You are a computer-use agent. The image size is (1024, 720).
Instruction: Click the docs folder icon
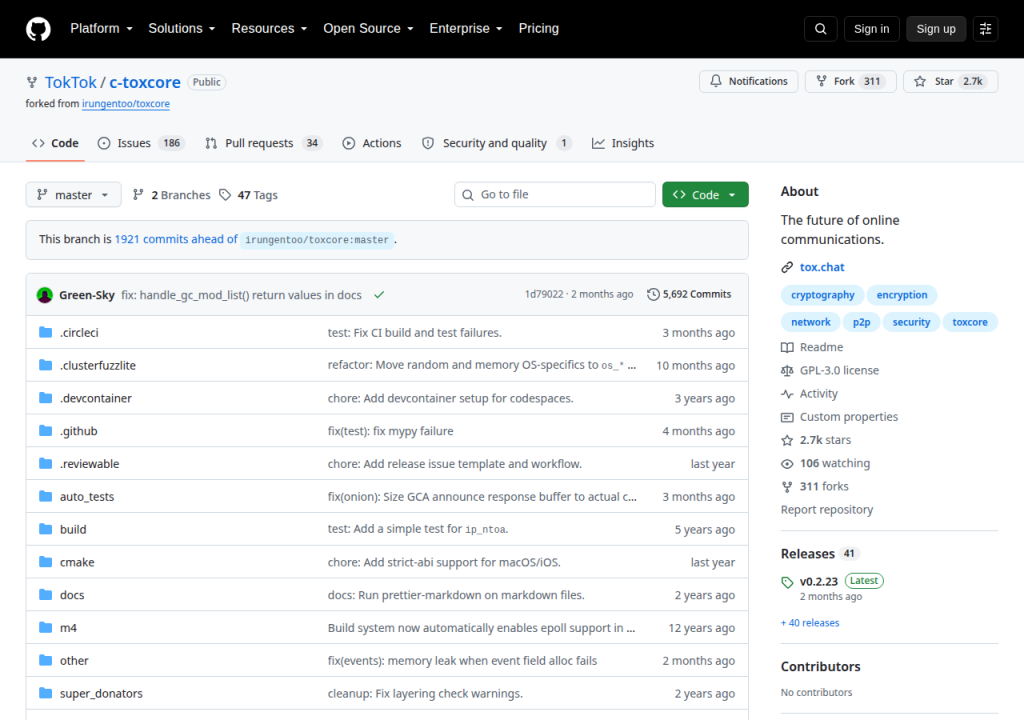(45, 595)
